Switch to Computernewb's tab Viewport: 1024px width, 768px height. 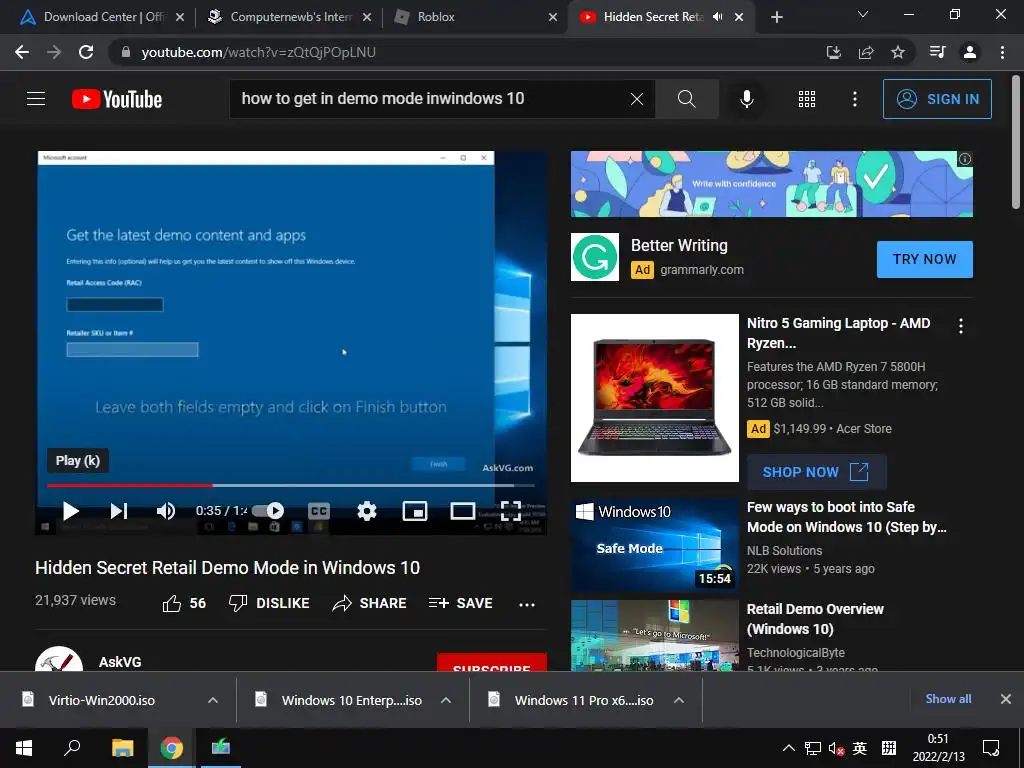pos(291,17)
